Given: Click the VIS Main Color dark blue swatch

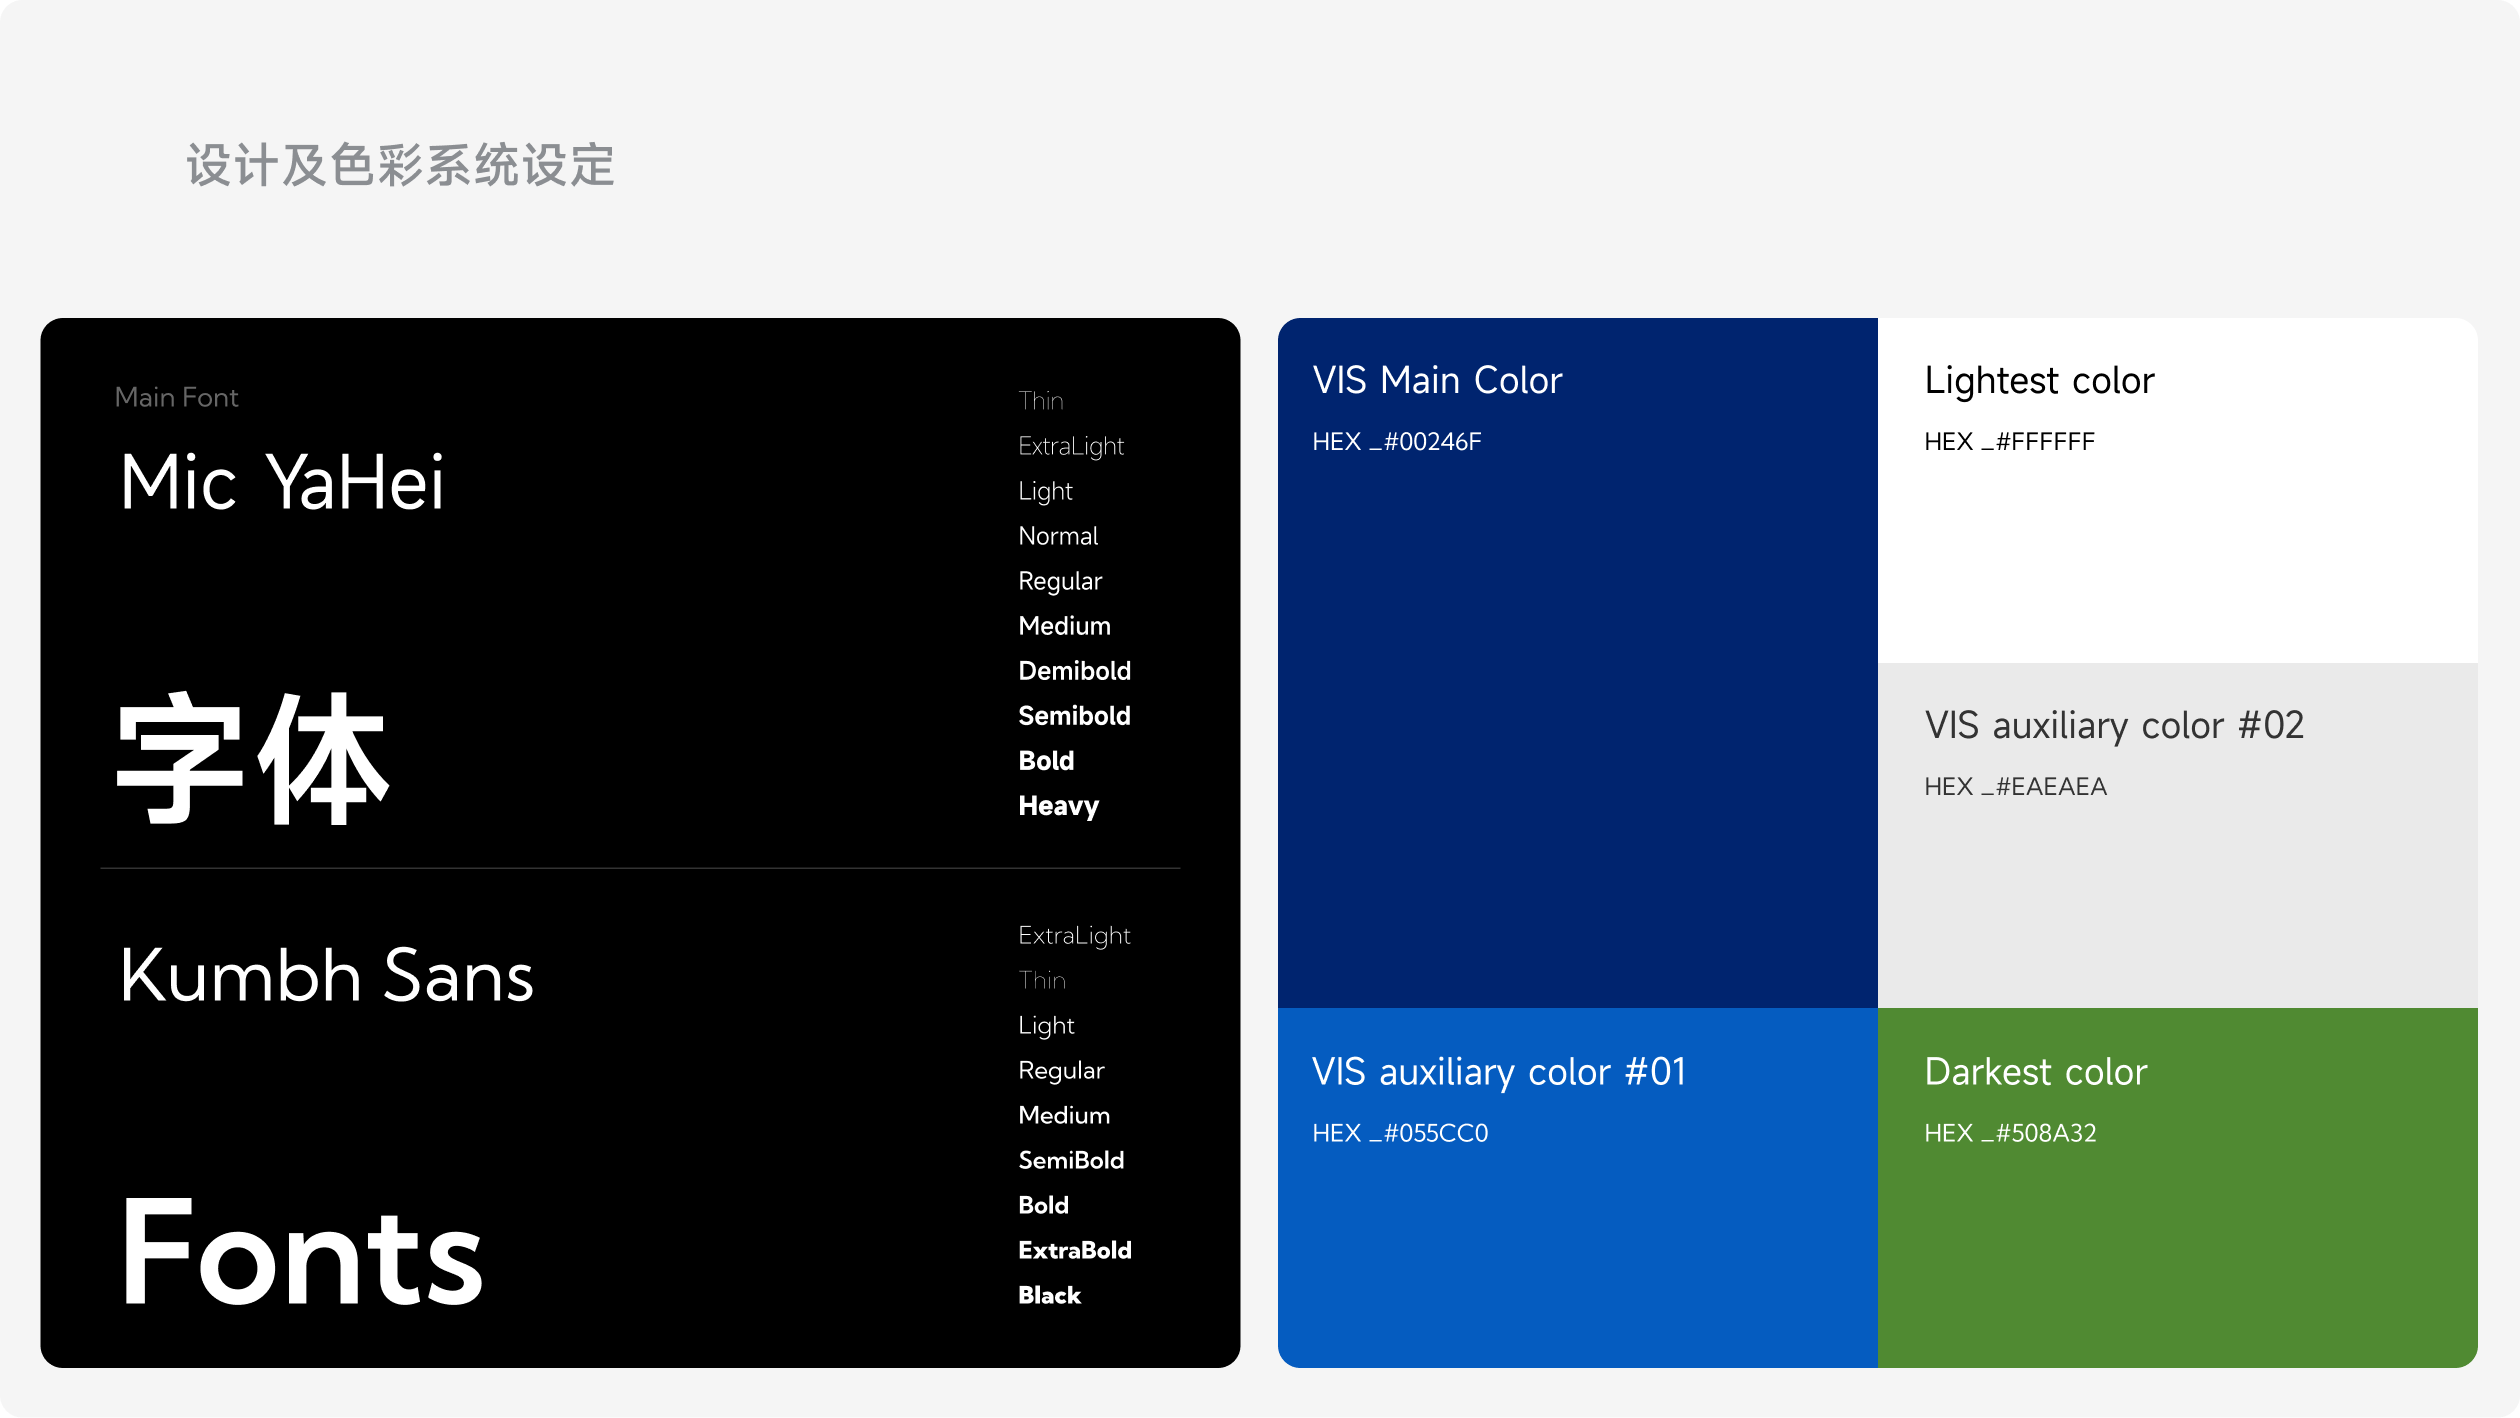Looking at the screenshot, I should 1577,700.
